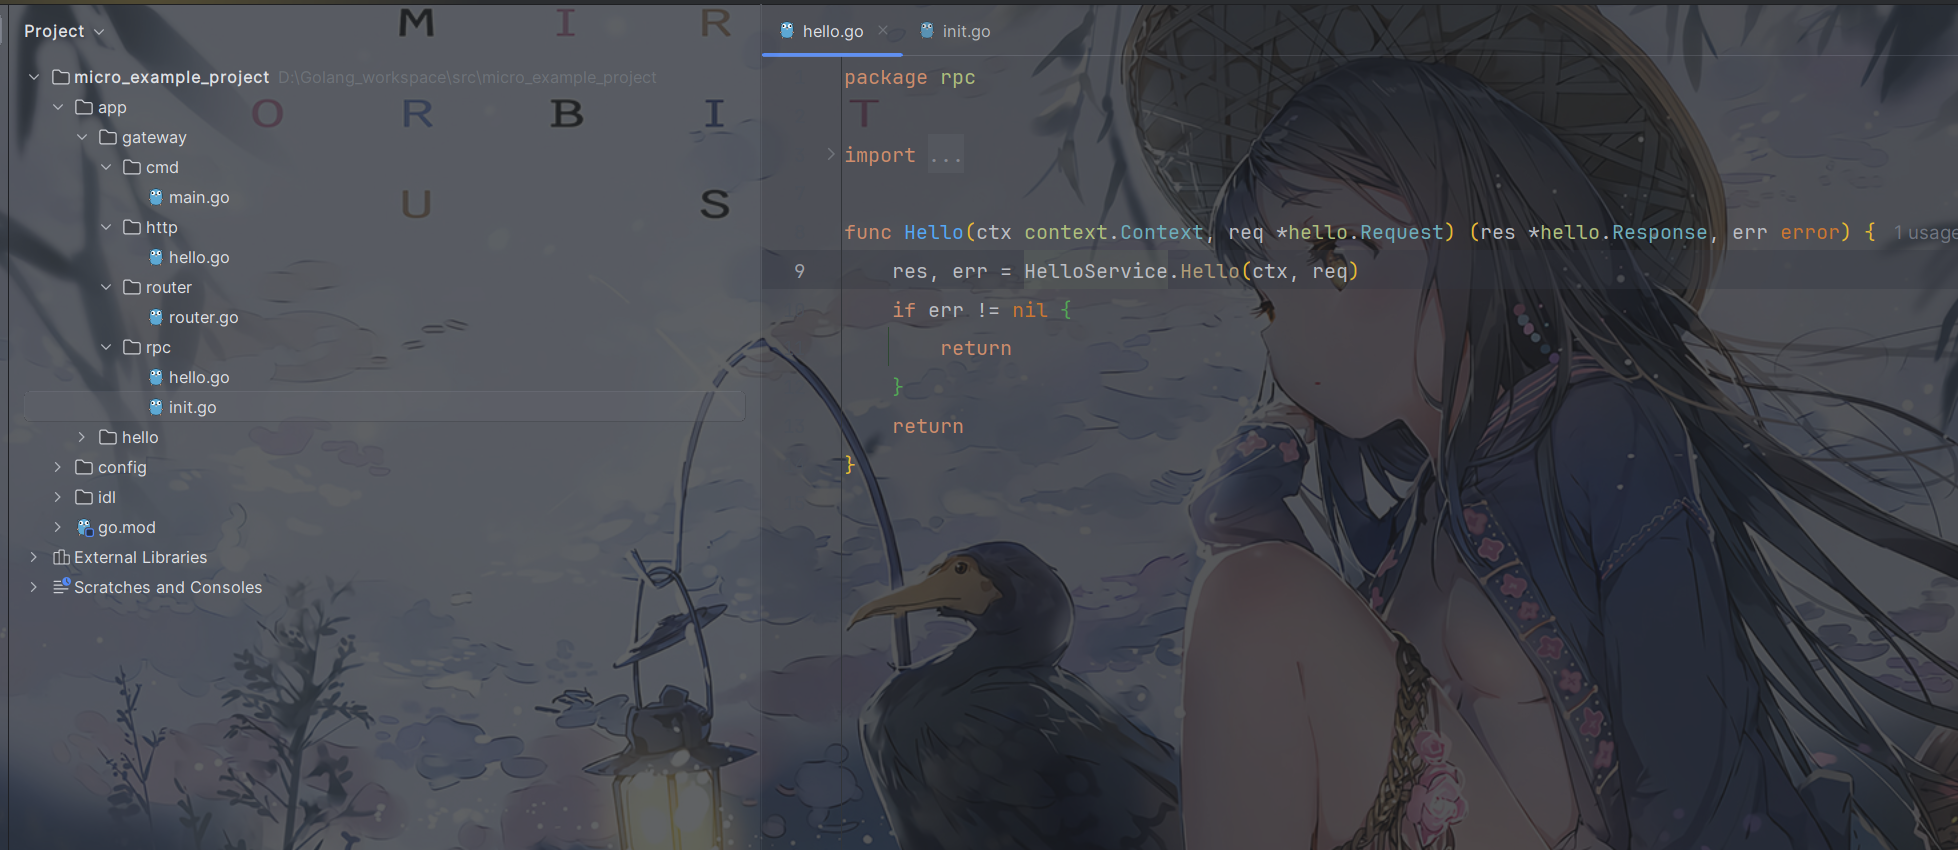
Task: Click the 1 usage inlay hint
Action: tap(1924, 233)
